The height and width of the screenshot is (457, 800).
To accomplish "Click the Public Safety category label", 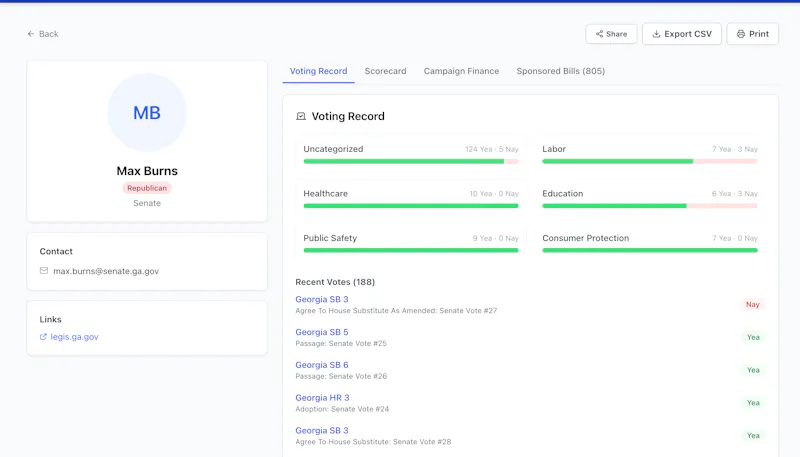I will pyautogui.click(x=330, y=238).
